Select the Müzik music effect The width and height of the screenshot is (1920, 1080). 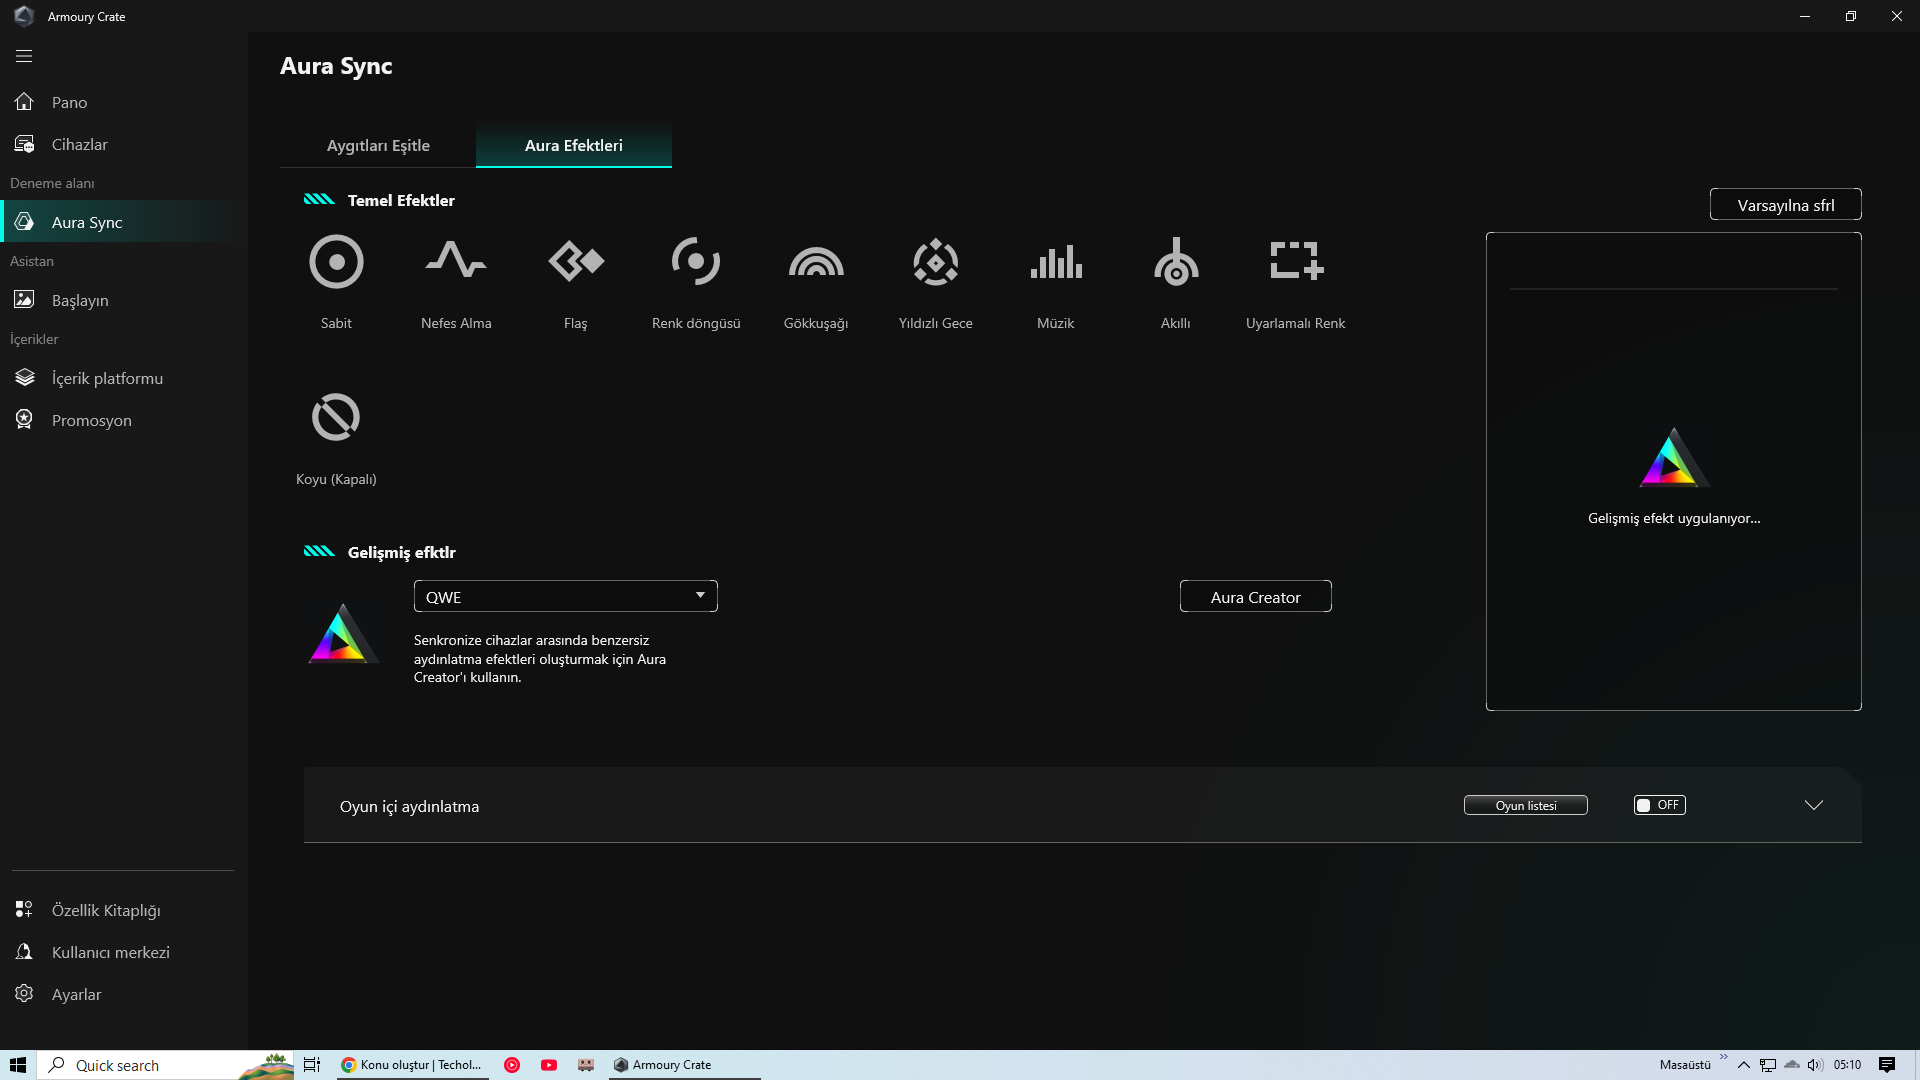pos(1056,262)
